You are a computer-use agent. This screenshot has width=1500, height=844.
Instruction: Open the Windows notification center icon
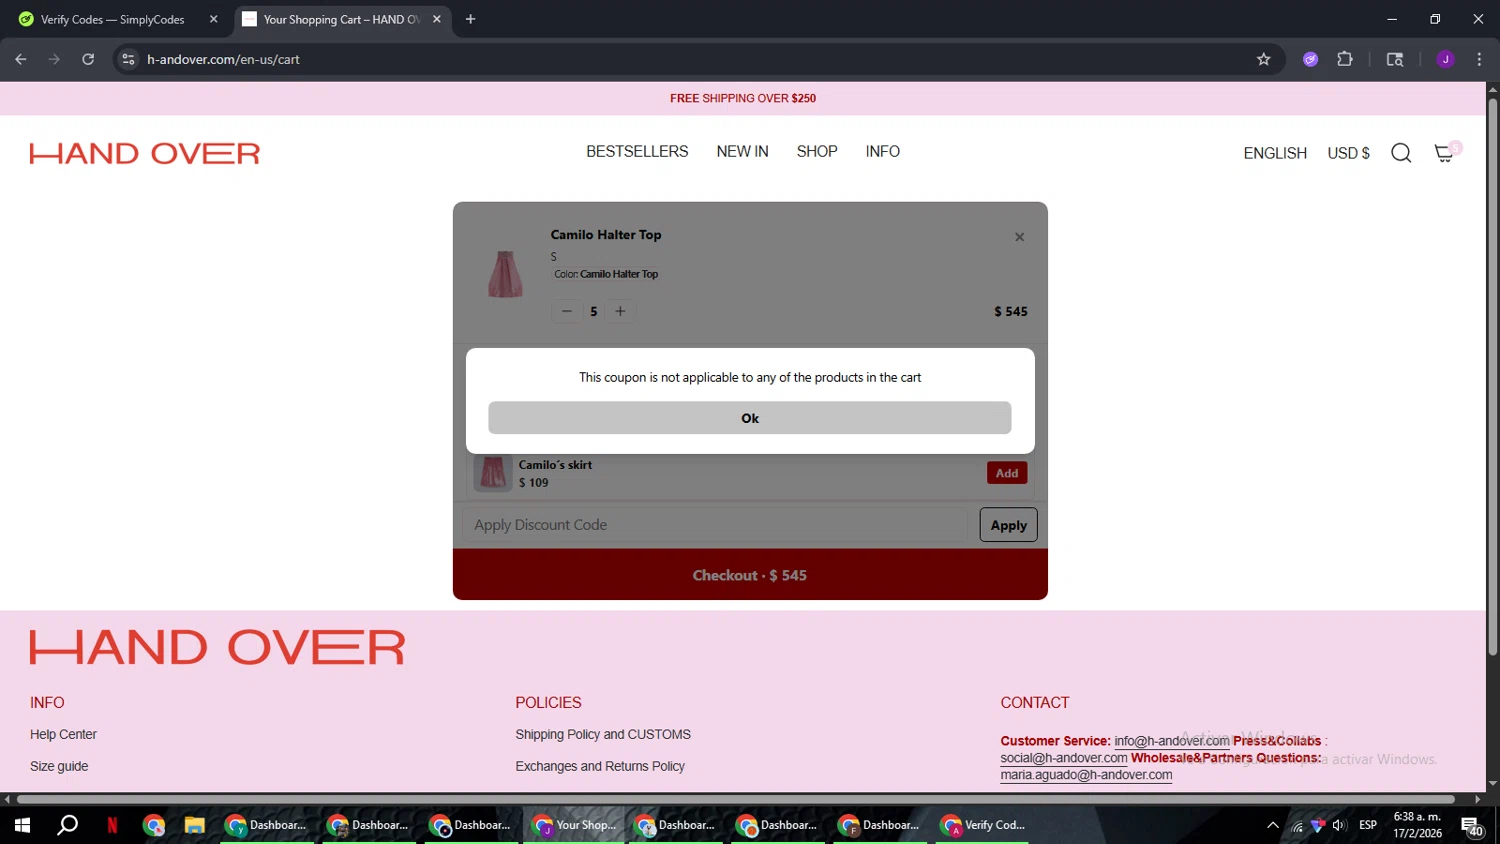(x=1472, y=826)
